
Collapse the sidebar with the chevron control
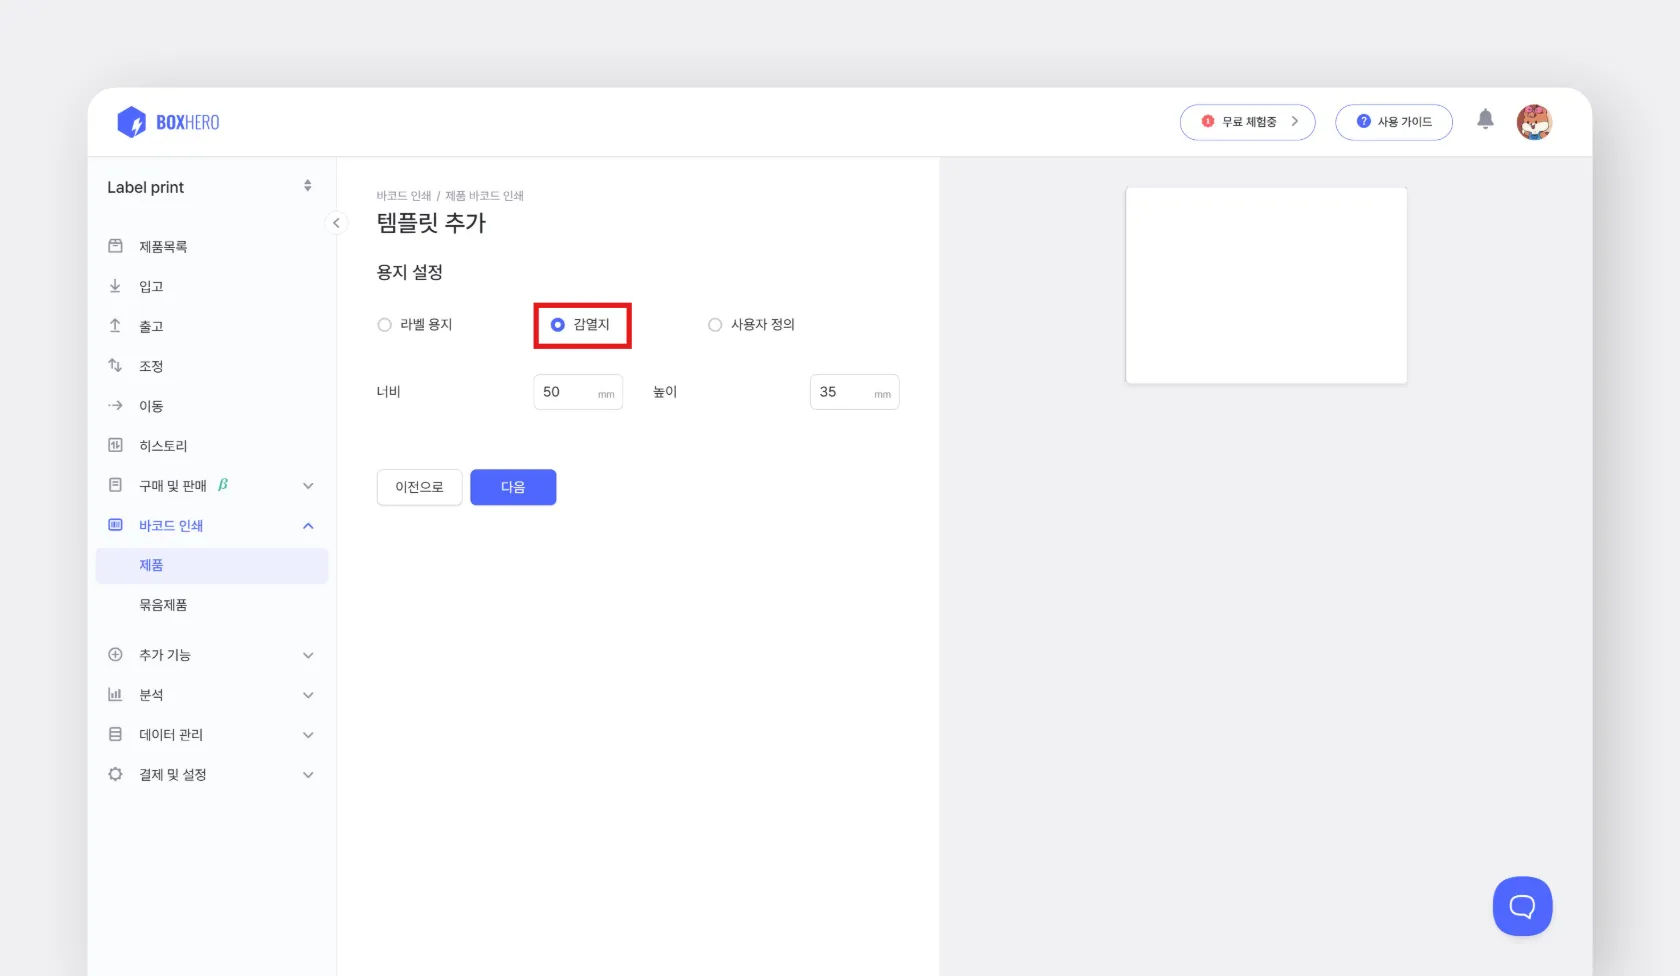click(x=336, y=223)
